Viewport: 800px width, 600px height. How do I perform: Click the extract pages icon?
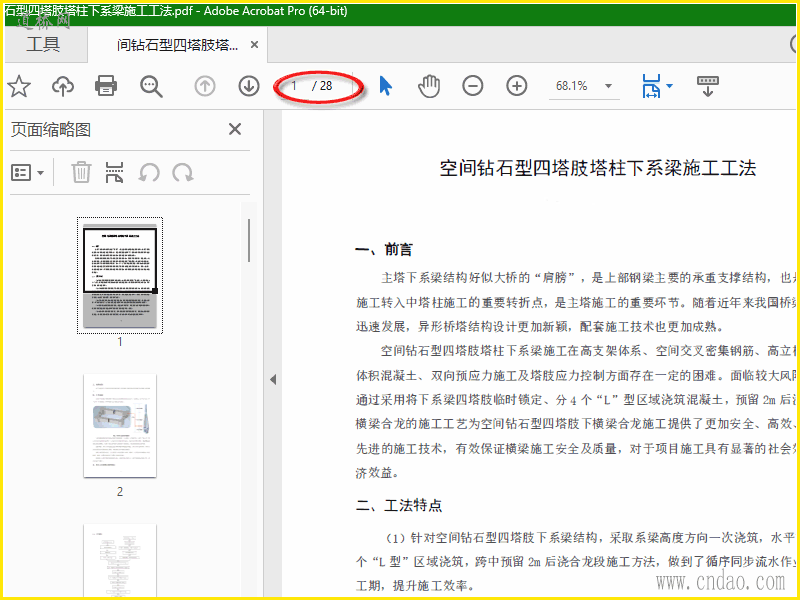pyautogui.click(x=114, y=172)
